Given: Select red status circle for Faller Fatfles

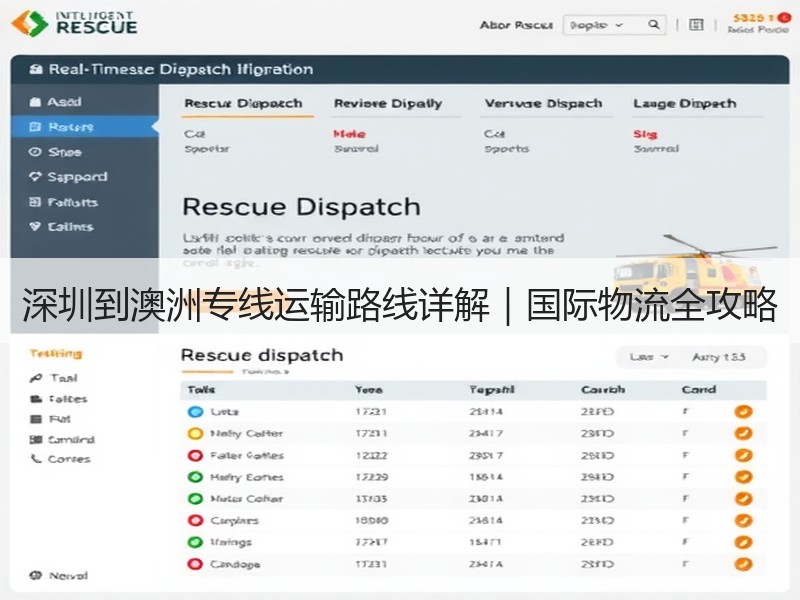Looking at the screenshot, I should 195,456.
